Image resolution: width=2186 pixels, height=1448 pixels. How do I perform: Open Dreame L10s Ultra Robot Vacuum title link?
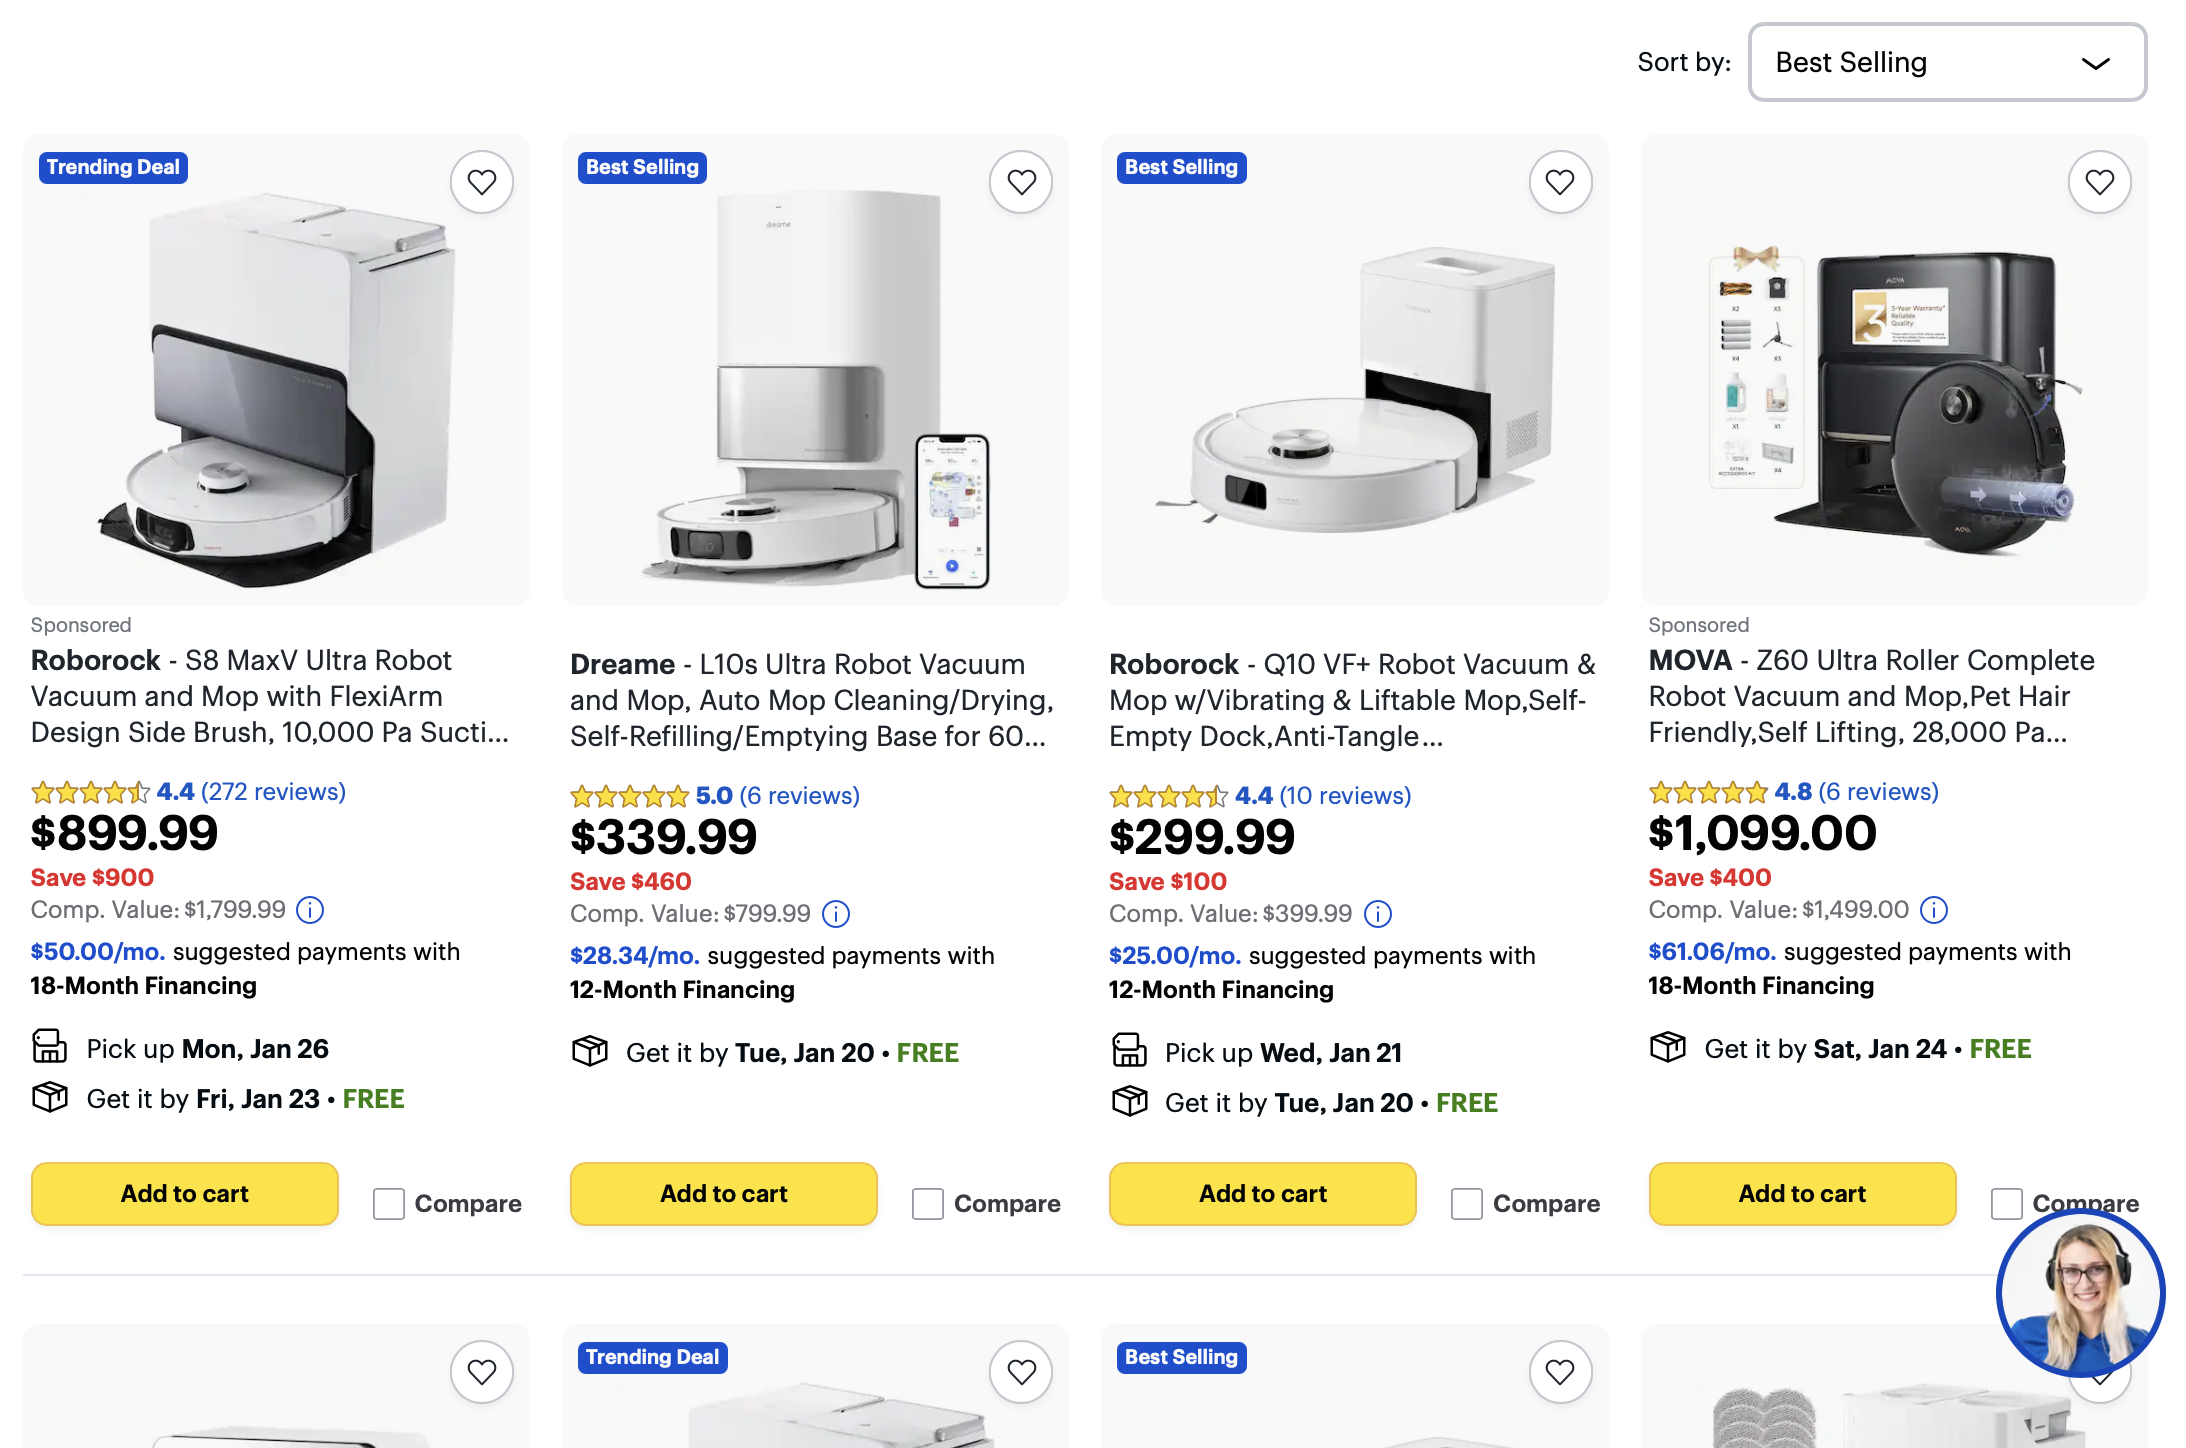pos(810,700)
